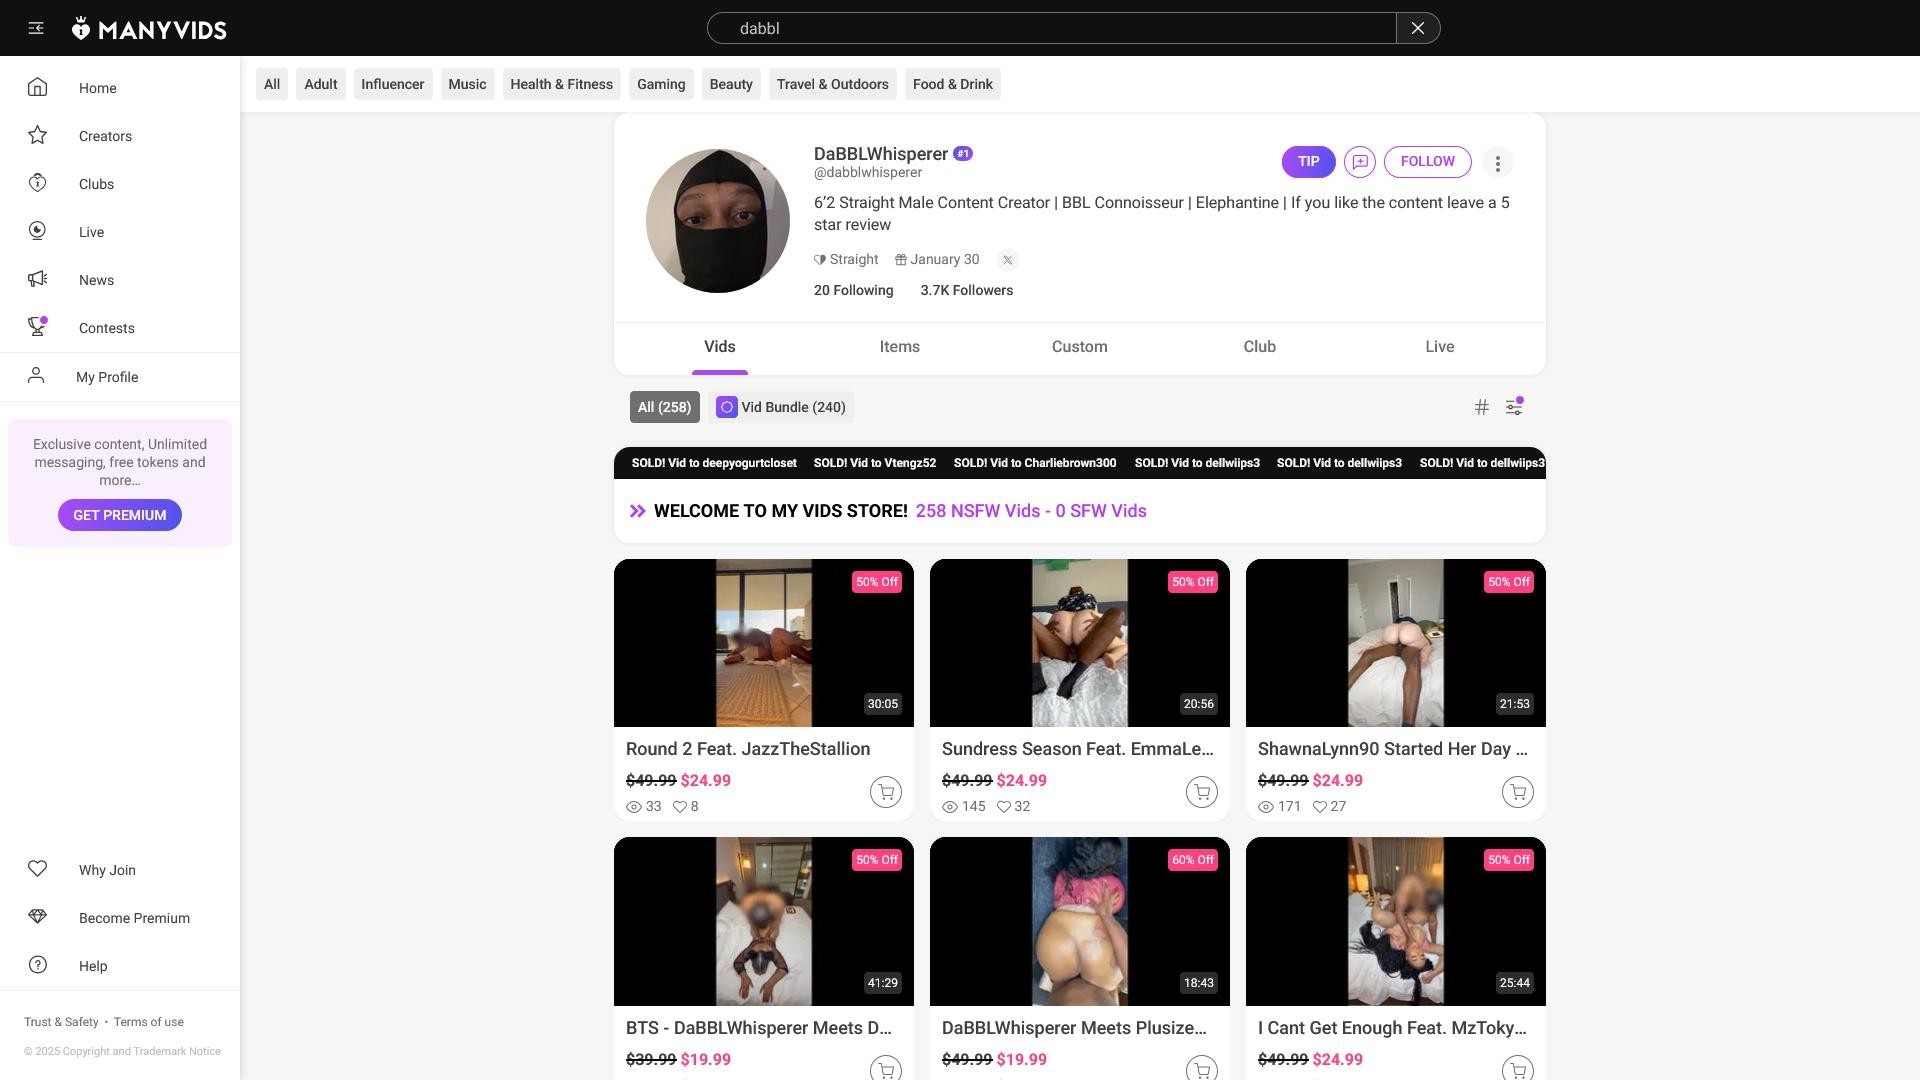Screen dimensions: 1920x1080
Task: Click the #1 rank badge
Action: [x=963, y=154]
